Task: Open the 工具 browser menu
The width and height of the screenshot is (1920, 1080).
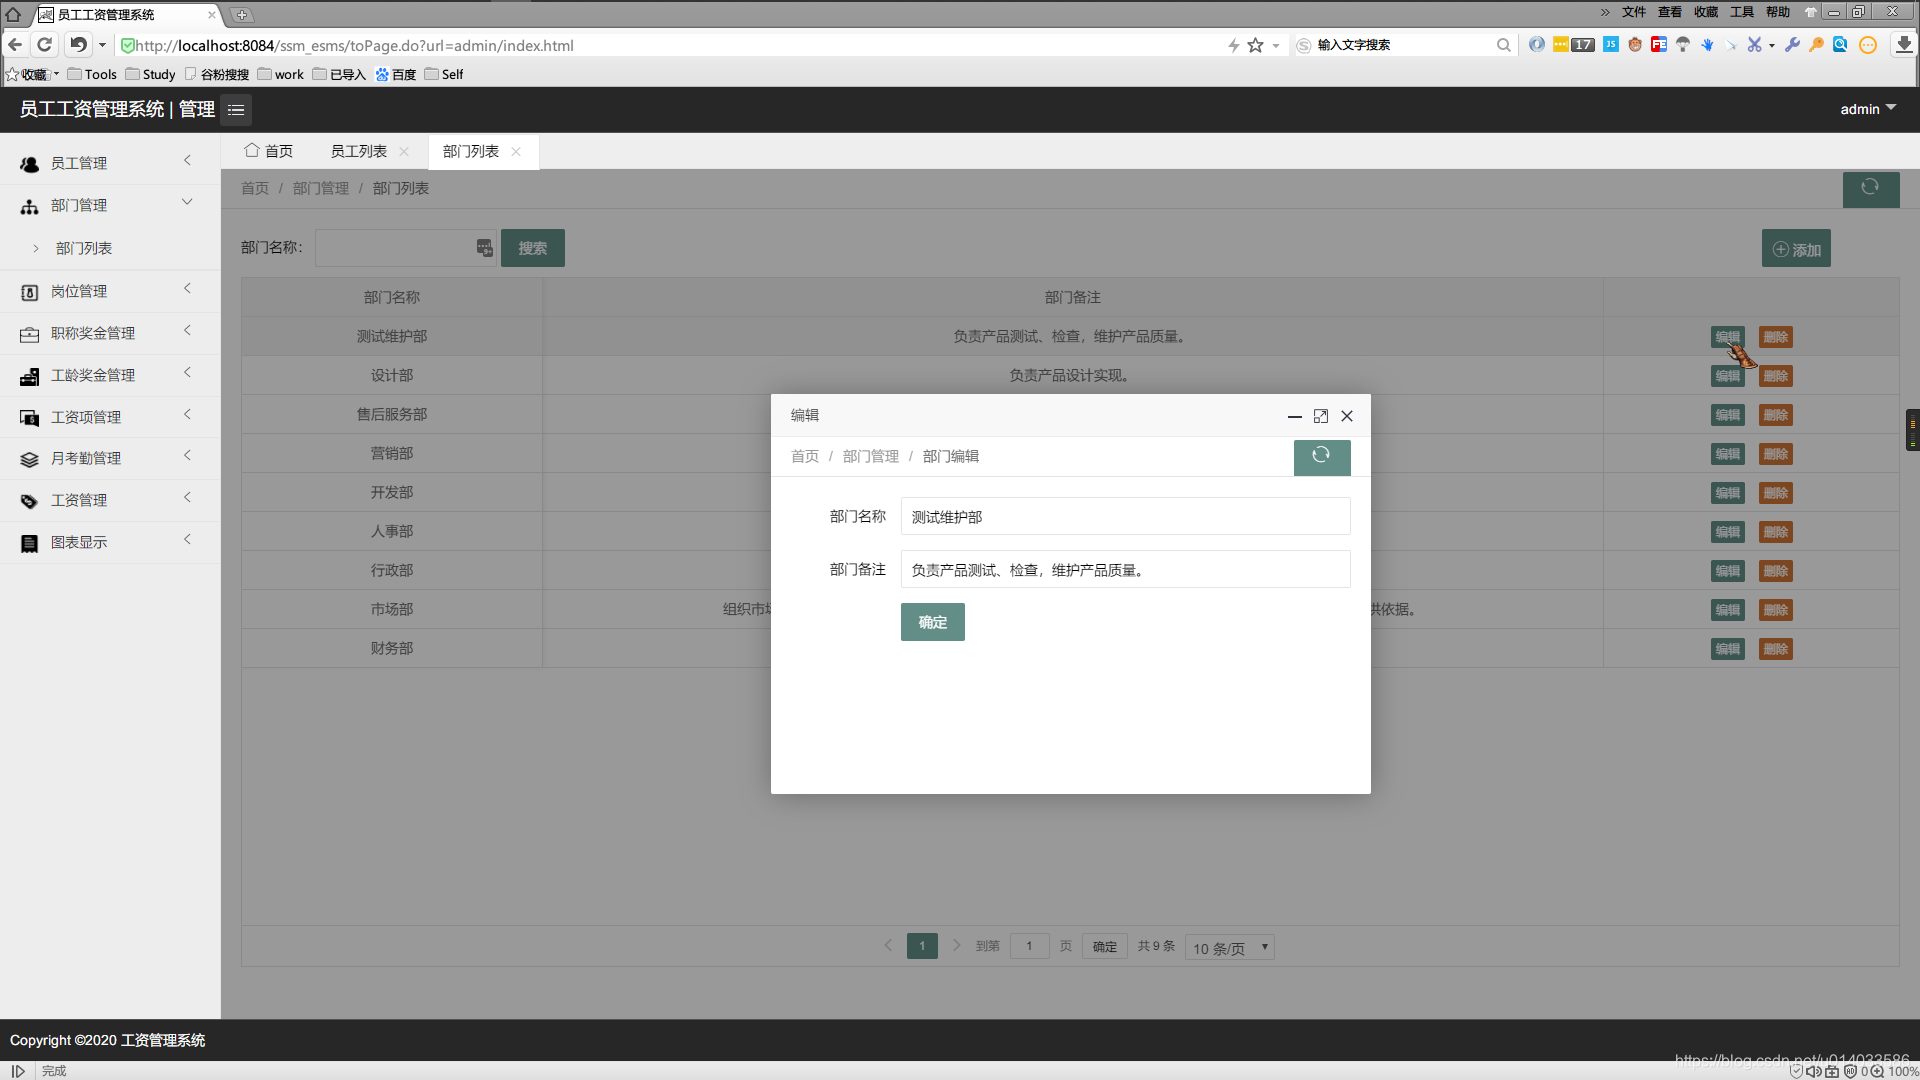Action: tap(1742, 12)
